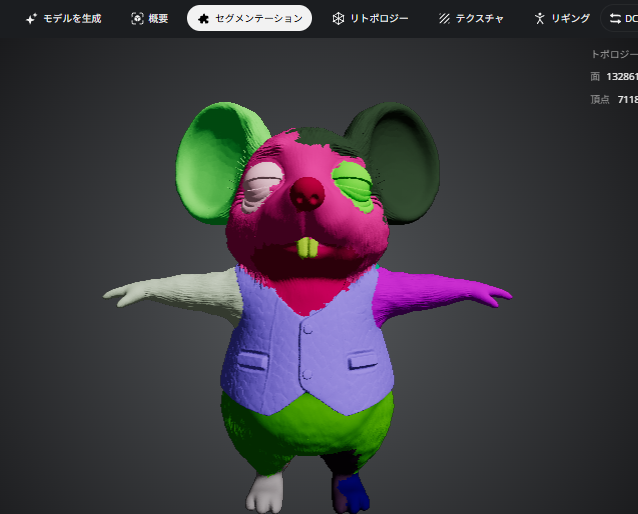Screen dimensions: 638x514
Task: Select the blue foot segment
Action: (x=353, y=492)
